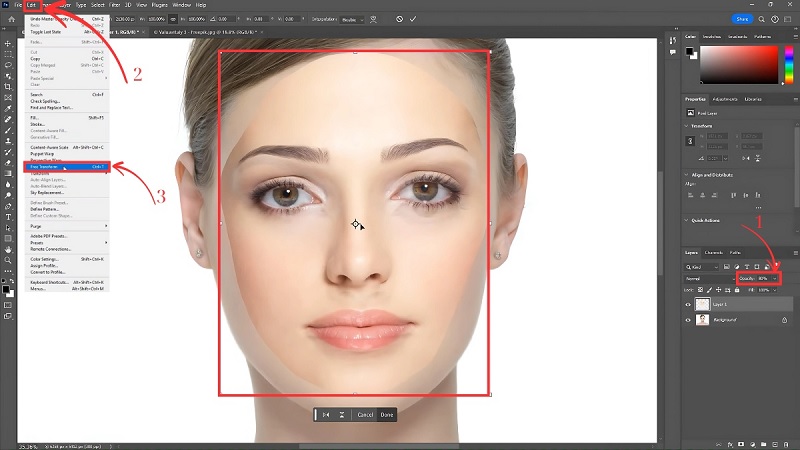Open the Search magnifier icon near Share
800x450 pixels.
pos(761,19)
